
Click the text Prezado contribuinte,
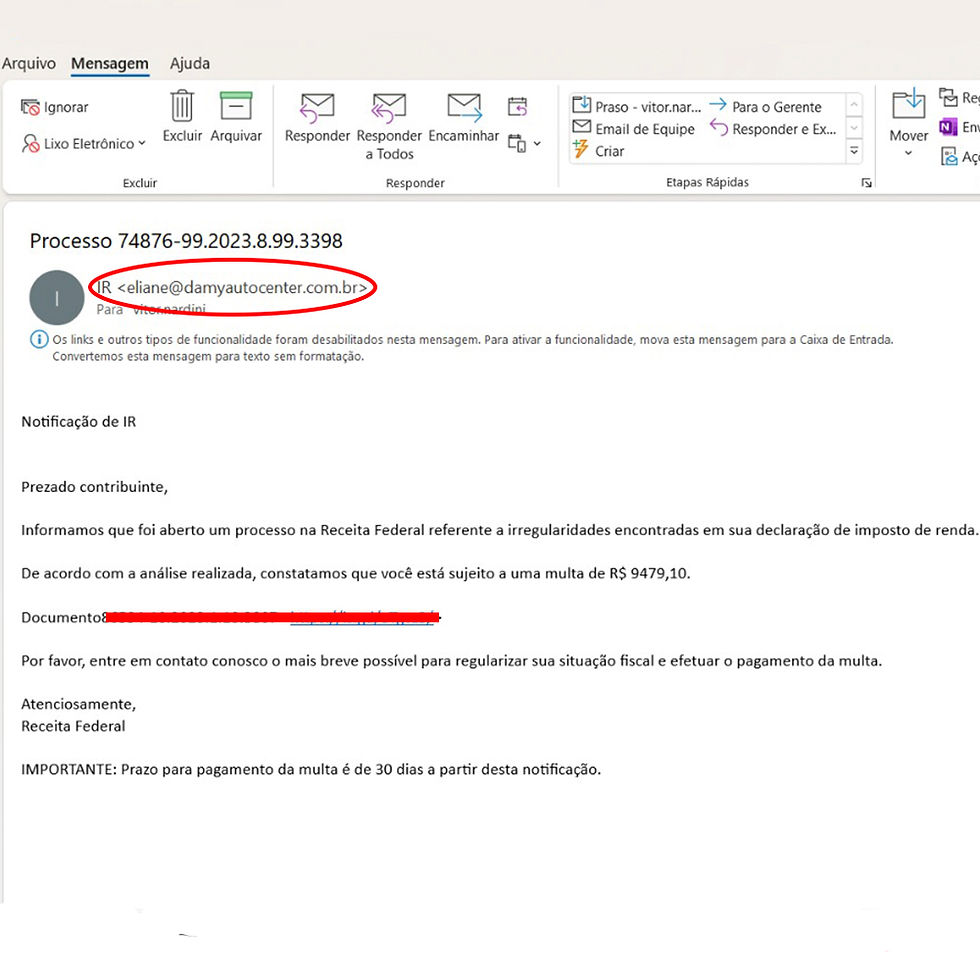[x=94, y=488]
